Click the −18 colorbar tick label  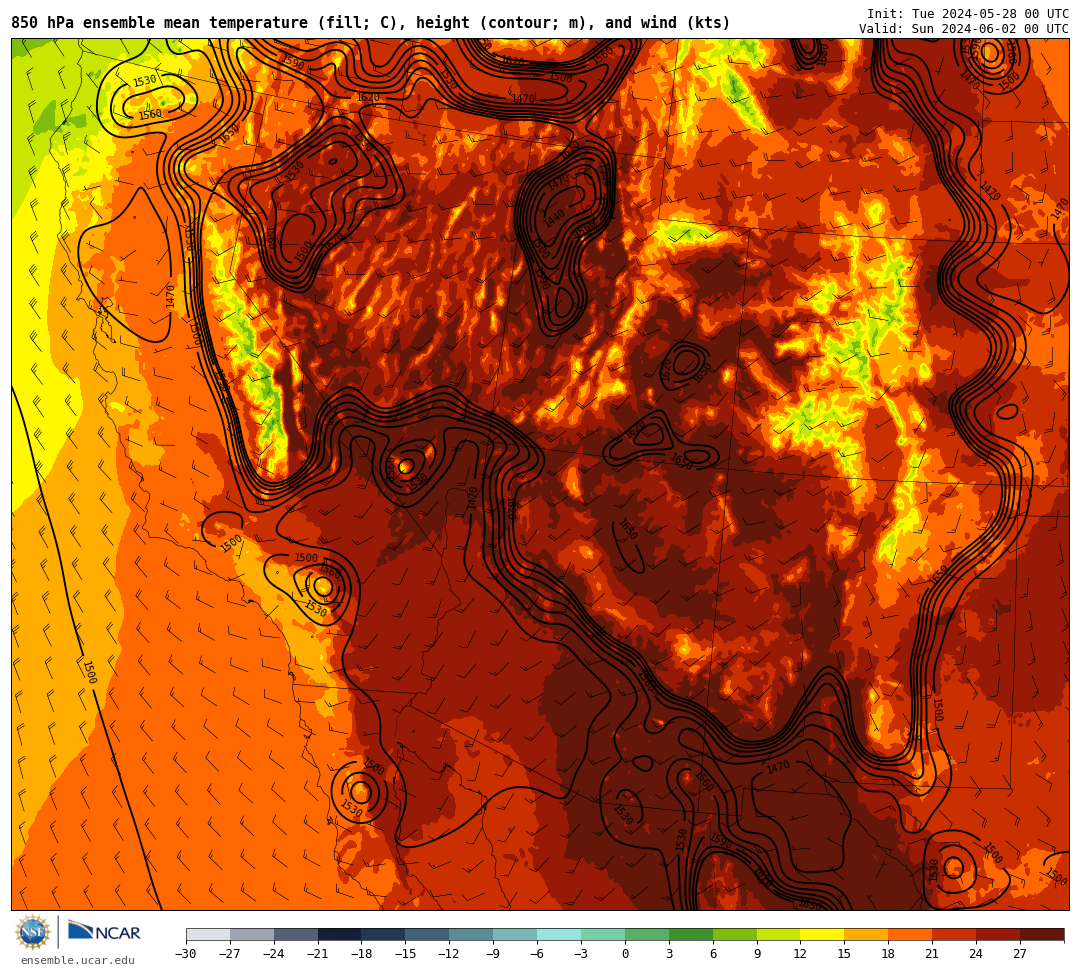(x=362, y=954)
